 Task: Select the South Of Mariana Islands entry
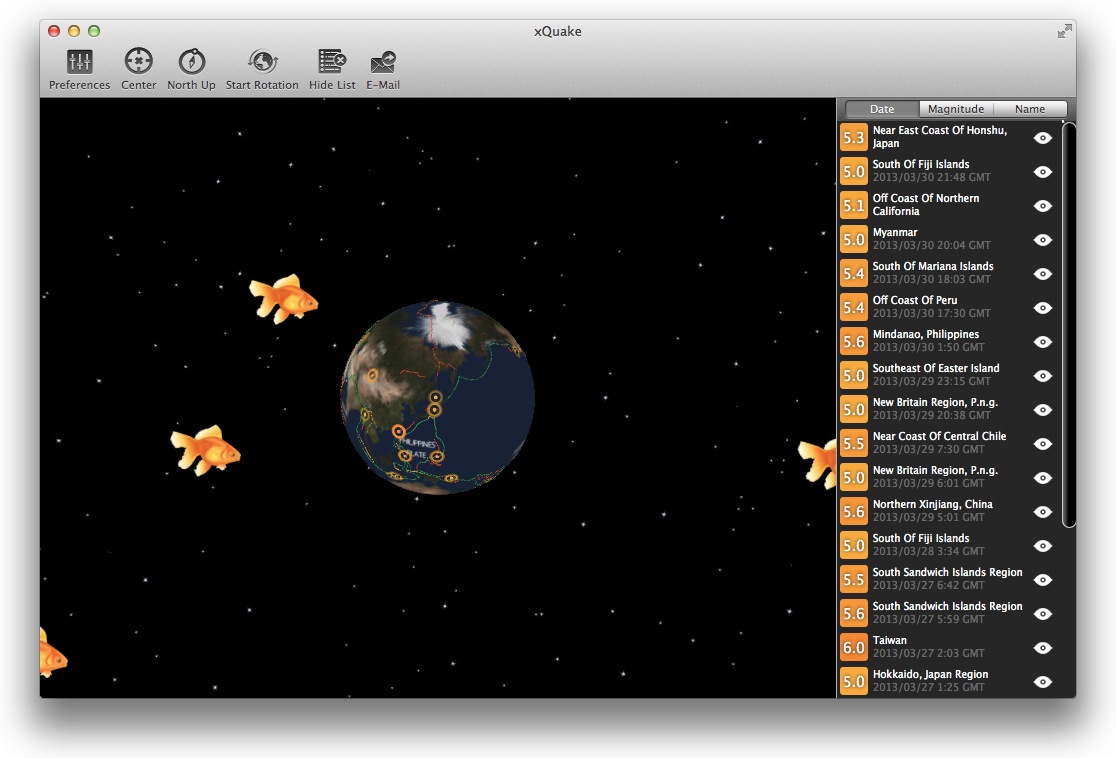(x=949, y=273)
